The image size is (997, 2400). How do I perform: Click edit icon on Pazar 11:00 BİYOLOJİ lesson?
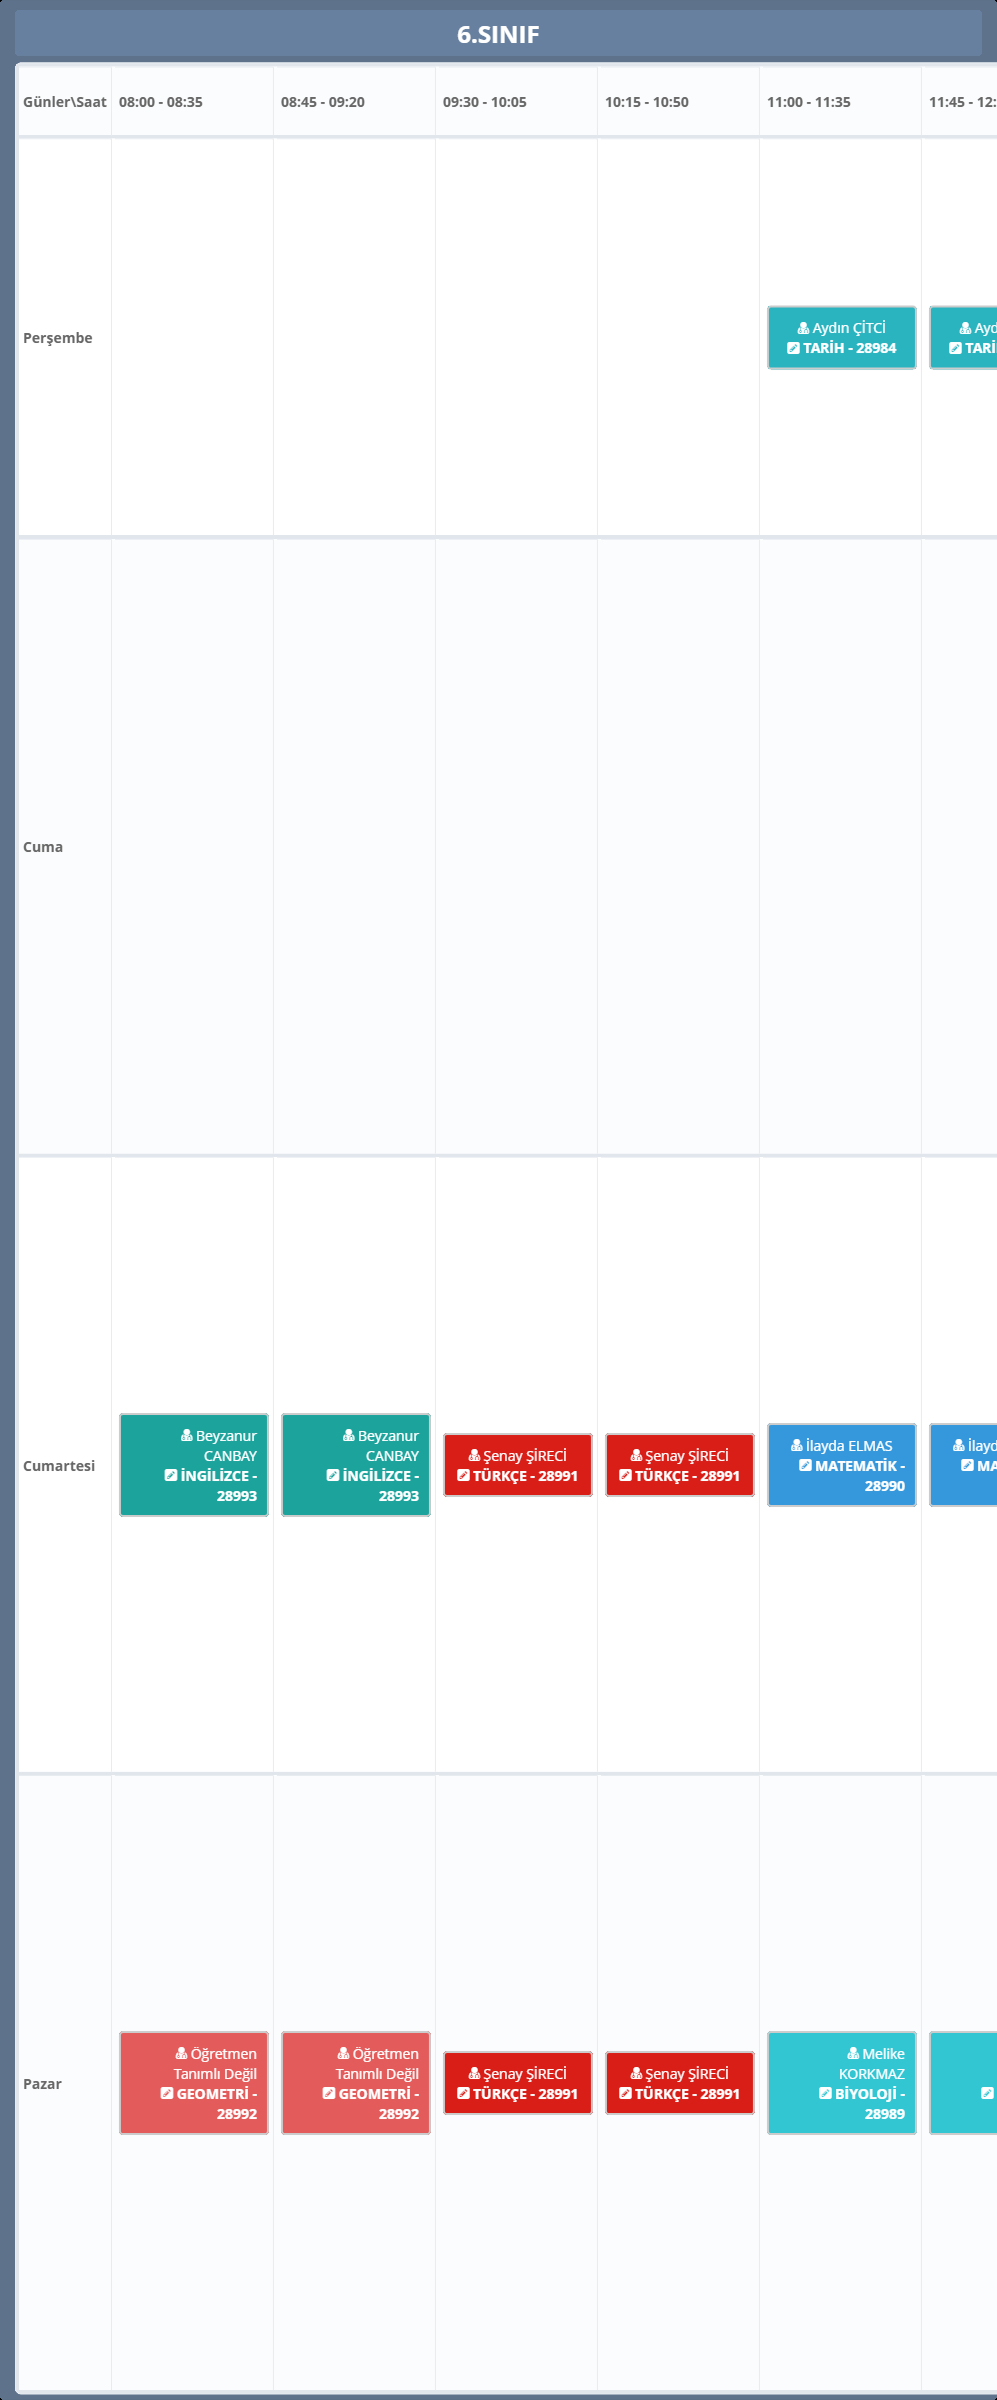[825, 2093]
